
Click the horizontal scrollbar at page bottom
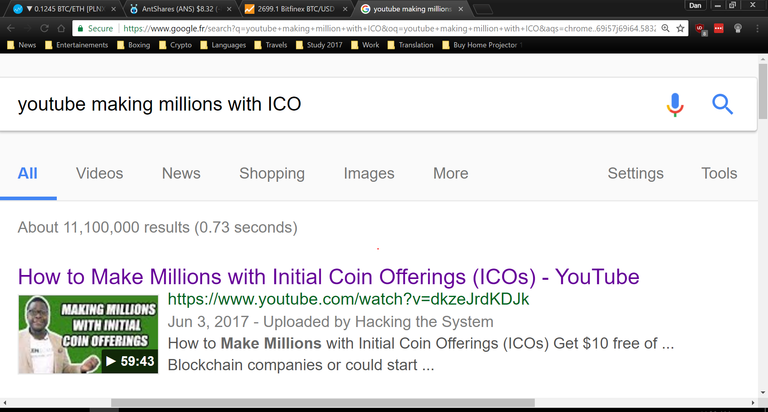300,404
